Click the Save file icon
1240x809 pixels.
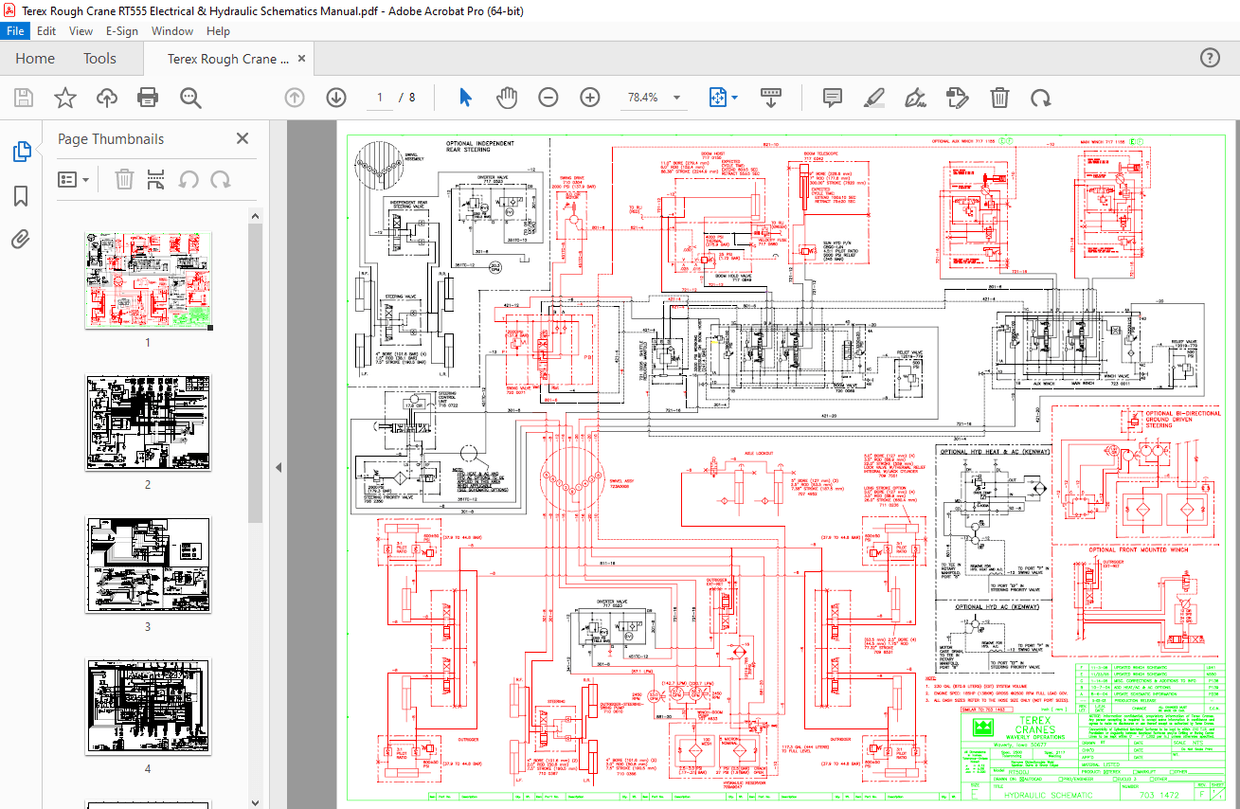[22, 97]
